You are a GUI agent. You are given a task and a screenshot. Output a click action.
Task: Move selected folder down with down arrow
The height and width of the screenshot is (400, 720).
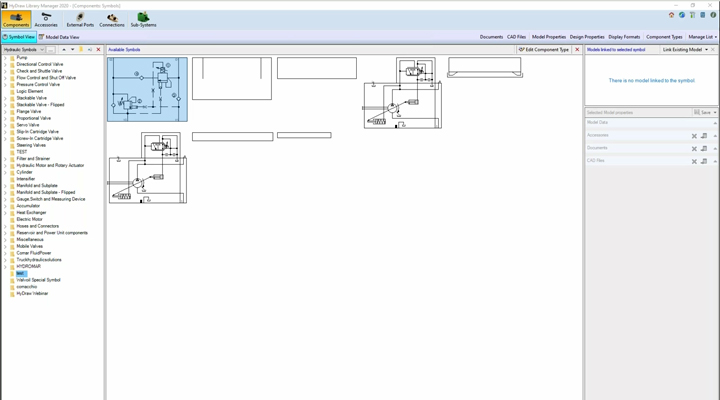point(73,50)
